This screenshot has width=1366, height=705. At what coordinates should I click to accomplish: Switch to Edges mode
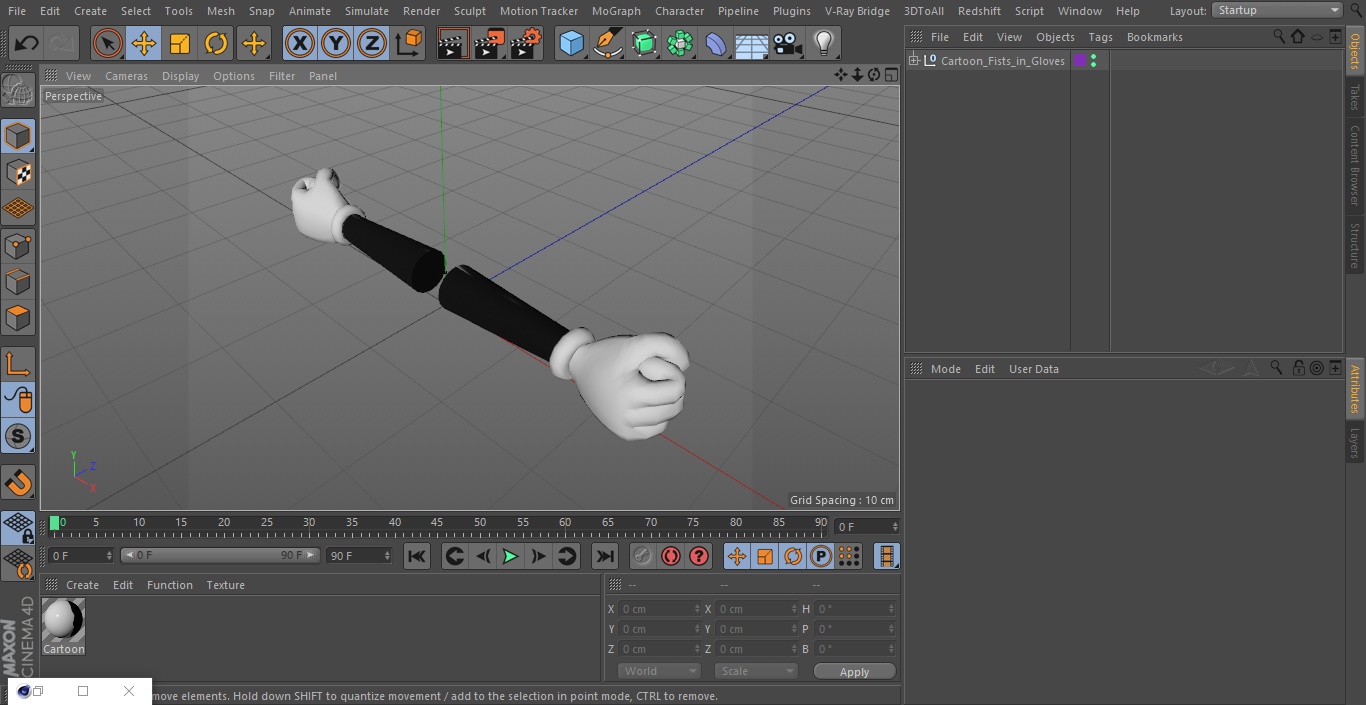[18, 282]
